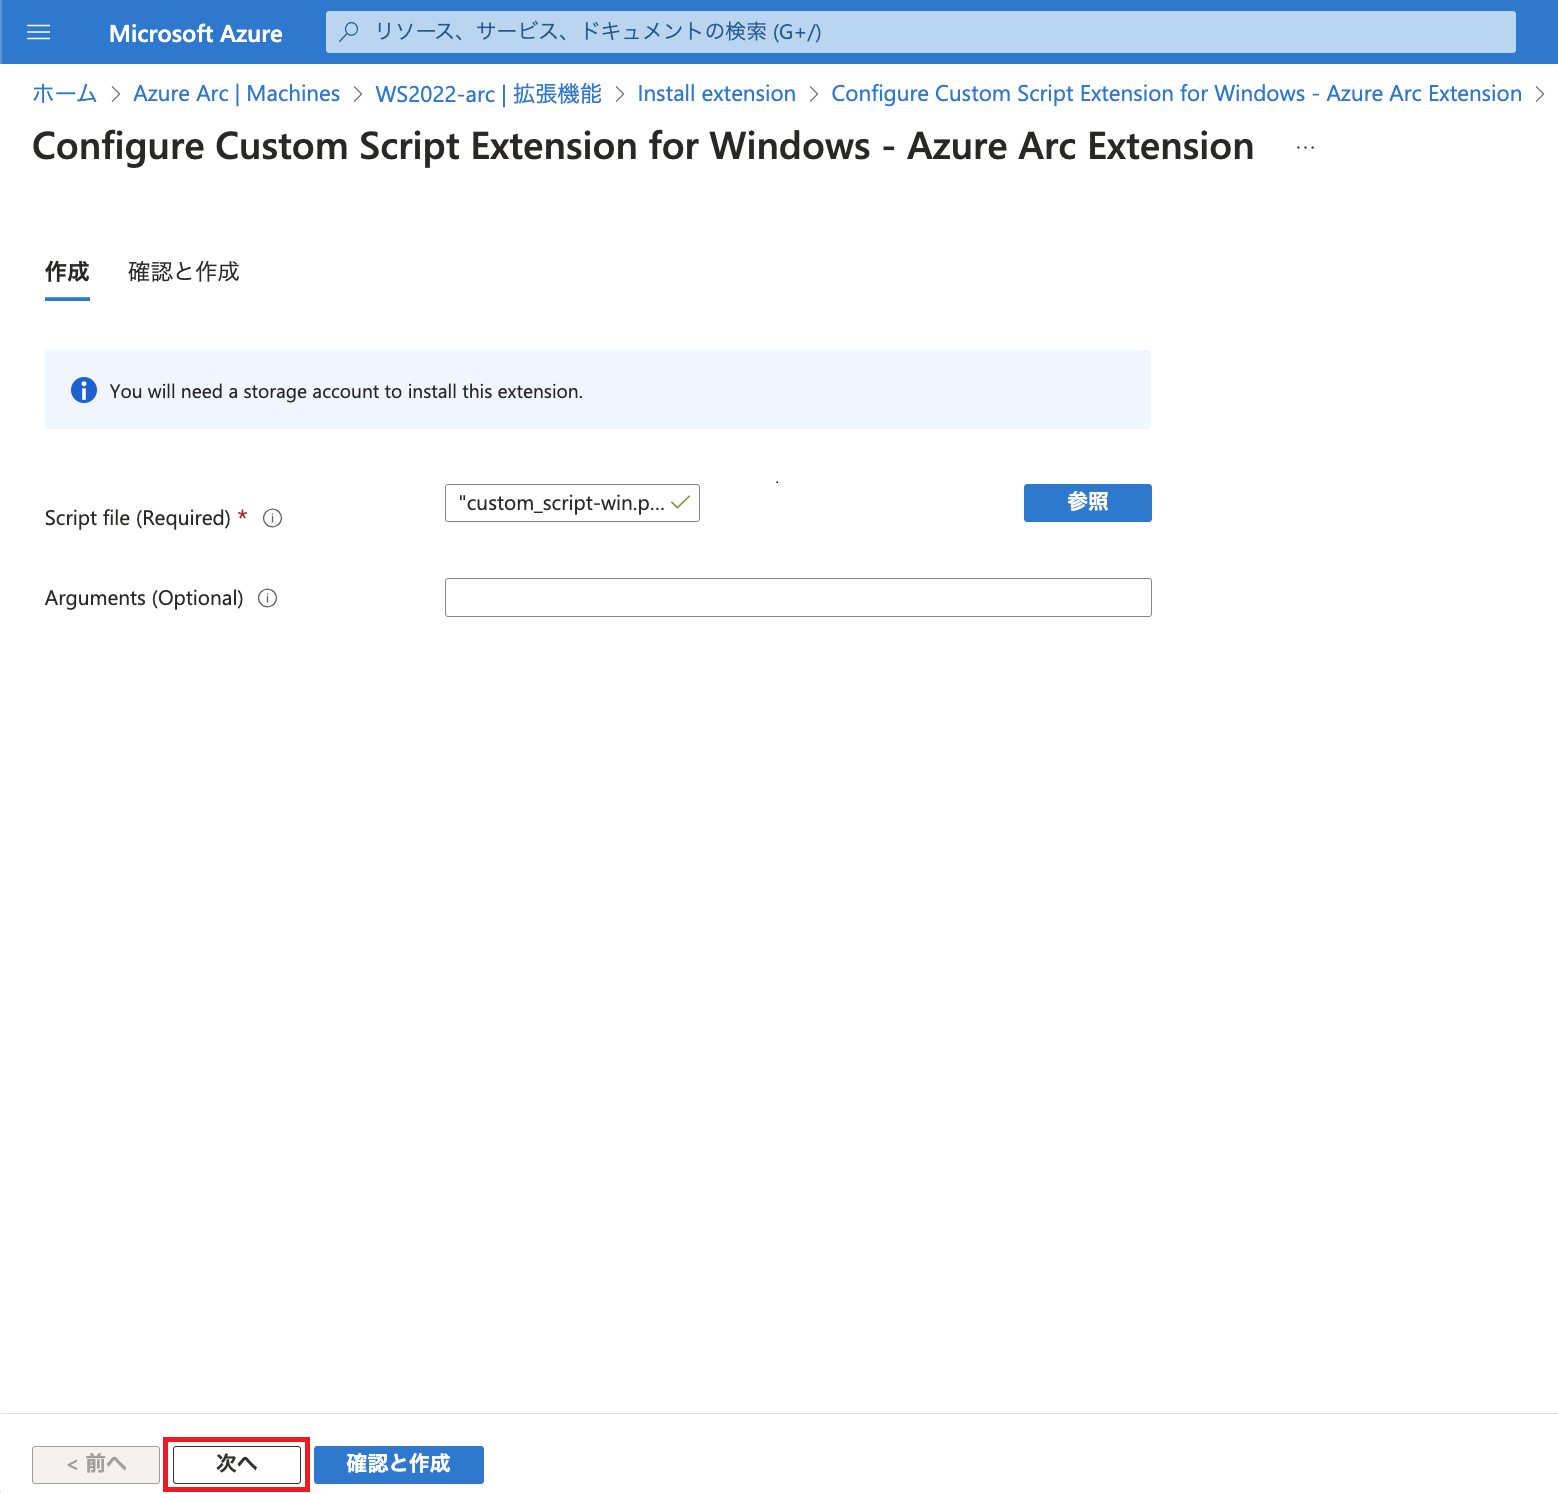Screen dimensions: 1558x1494
Task: Show info tooltip for Script file
Action: click(x=272, y=518)
